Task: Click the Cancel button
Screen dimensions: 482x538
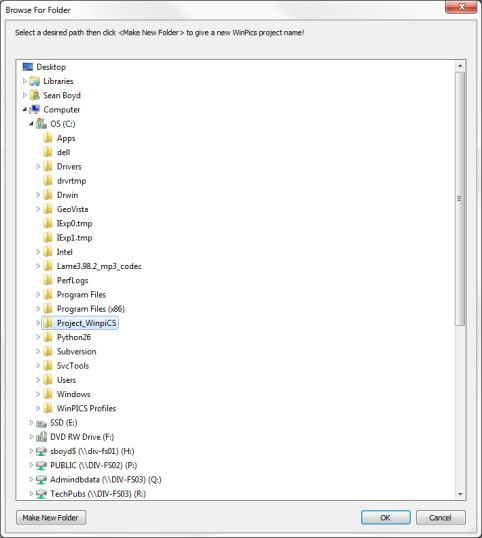Action: pyautogui.click(x=440, y=517)
